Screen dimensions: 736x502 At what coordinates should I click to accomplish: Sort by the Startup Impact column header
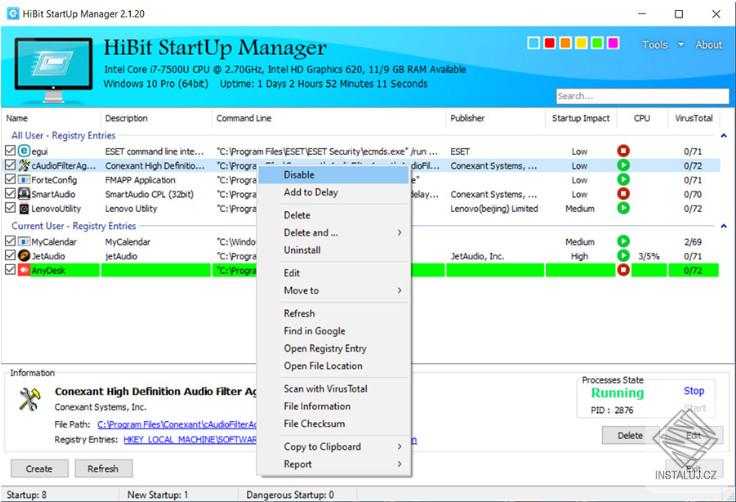[581, 118]
